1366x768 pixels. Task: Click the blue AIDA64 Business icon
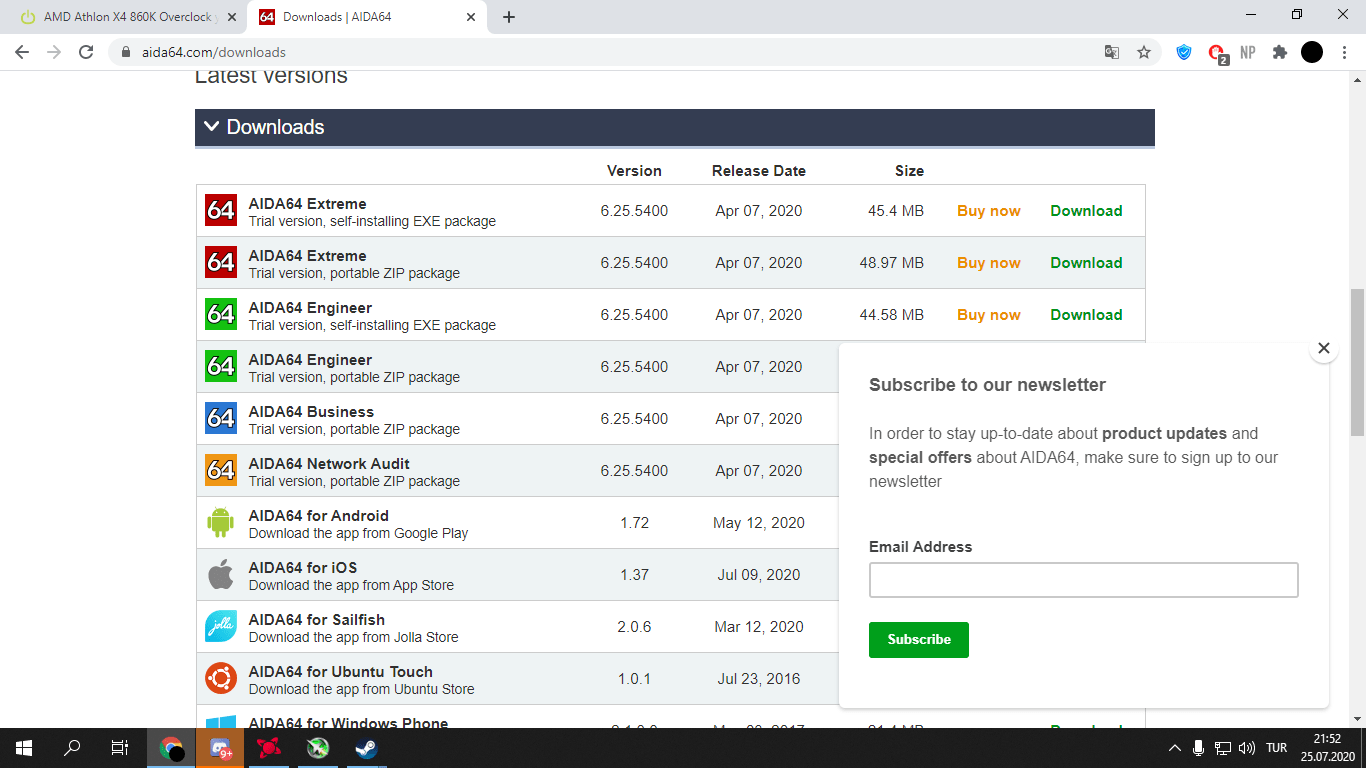point(221,418)
